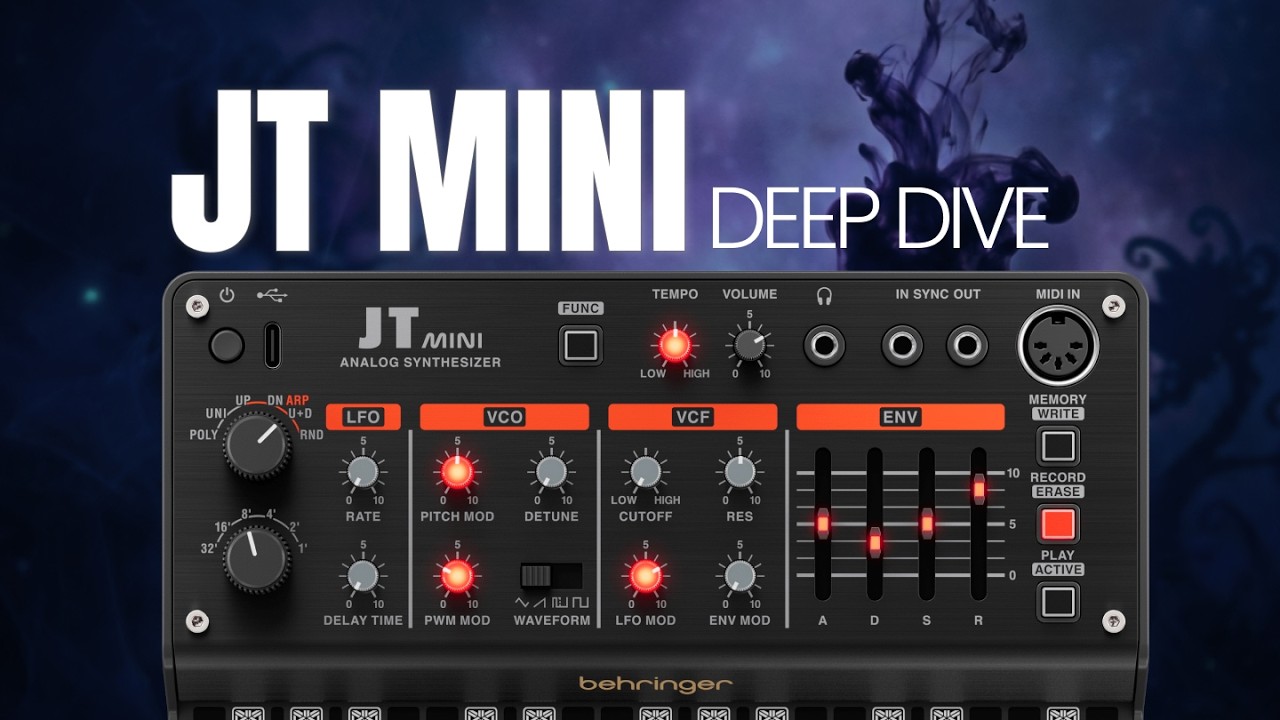Click the Attack (A) envelope slider handle
Viewport: 1280px width, 720px height.
pos(823,523)
